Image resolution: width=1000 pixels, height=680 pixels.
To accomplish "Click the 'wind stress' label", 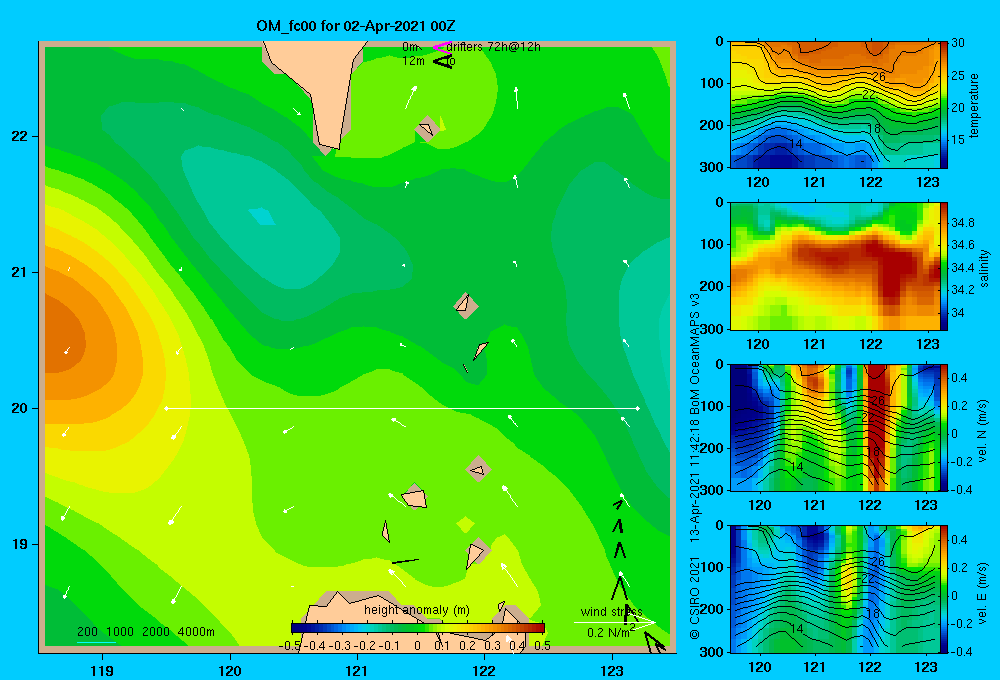I will (611, 612).
